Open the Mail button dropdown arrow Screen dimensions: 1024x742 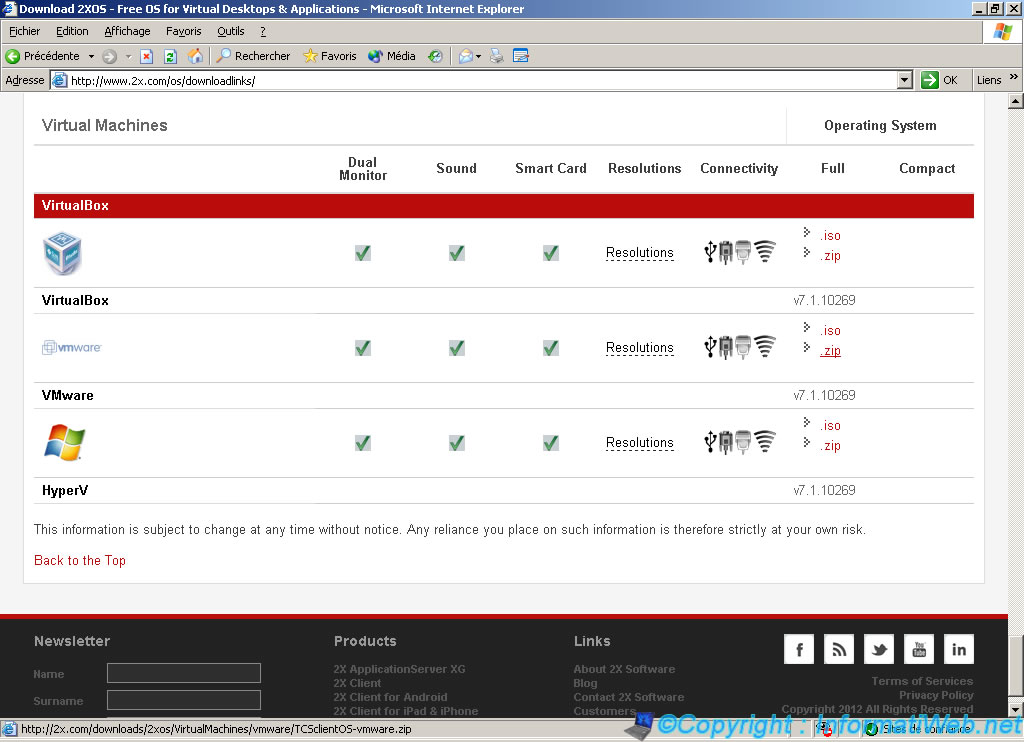point(480,56)
